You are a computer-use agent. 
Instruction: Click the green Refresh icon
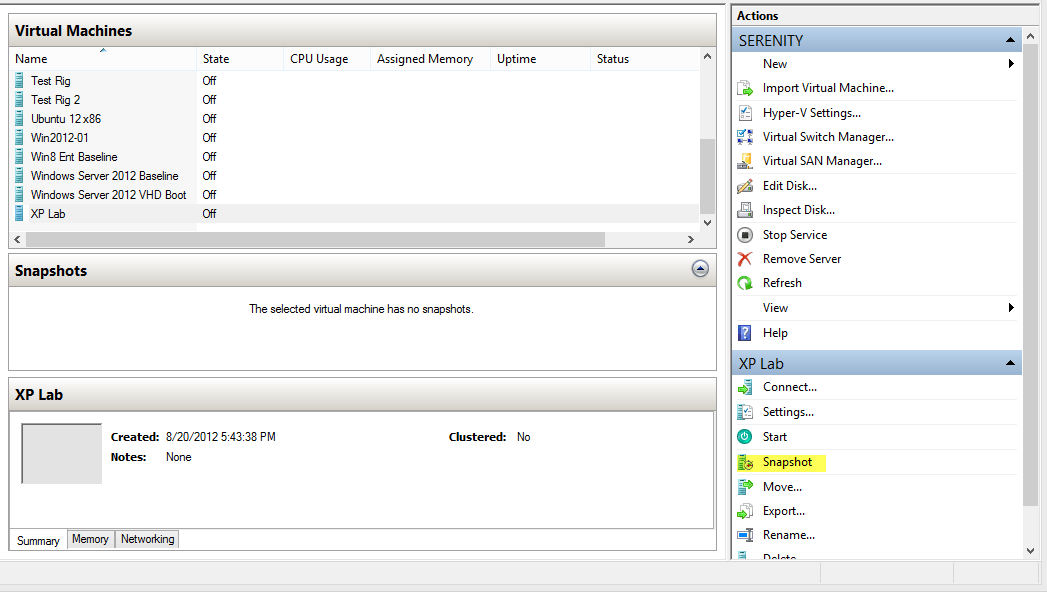pyautogui.click(x=745, y=283)
